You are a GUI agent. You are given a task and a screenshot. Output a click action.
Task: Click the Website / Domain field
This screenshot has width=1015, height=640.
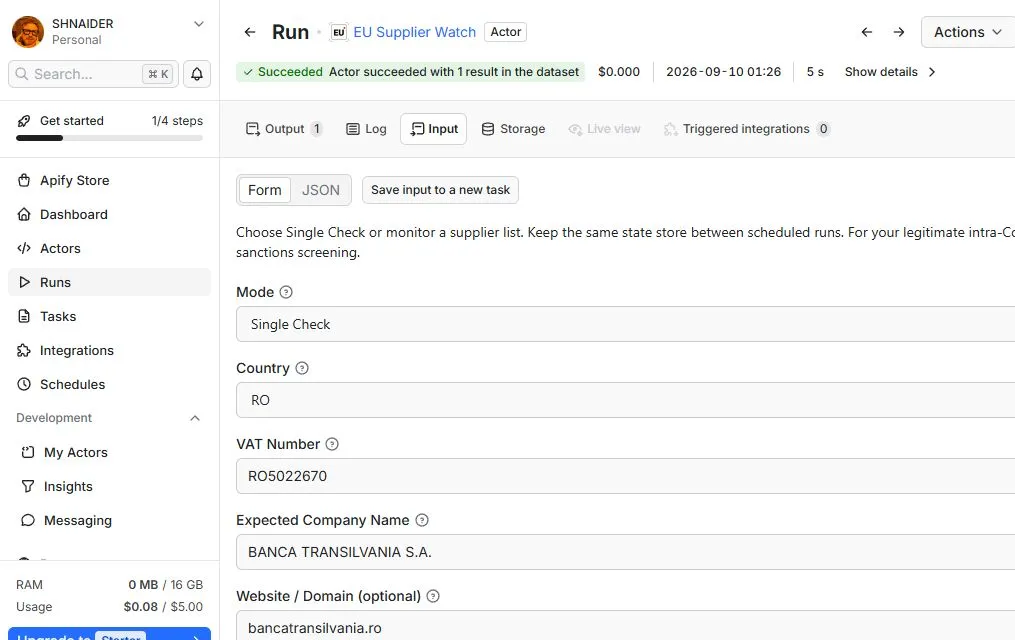[625, 625]
